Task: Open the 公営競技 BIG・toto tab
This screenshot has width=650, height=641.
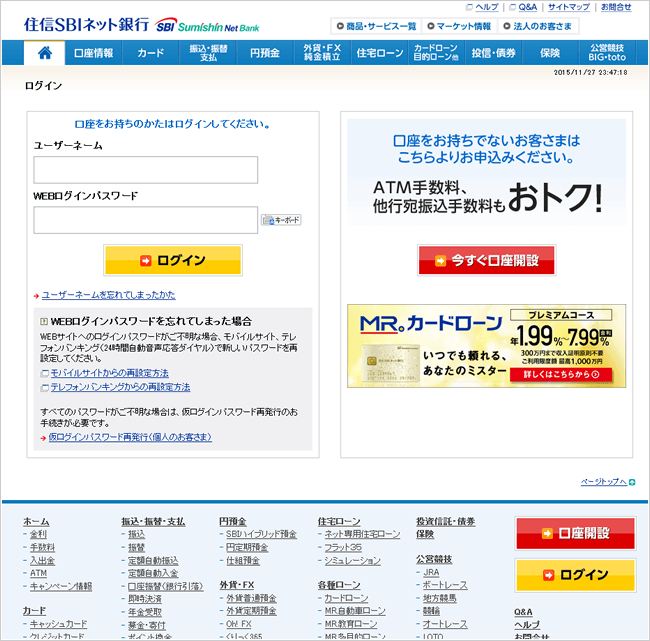Action: (x=607, y=53)
